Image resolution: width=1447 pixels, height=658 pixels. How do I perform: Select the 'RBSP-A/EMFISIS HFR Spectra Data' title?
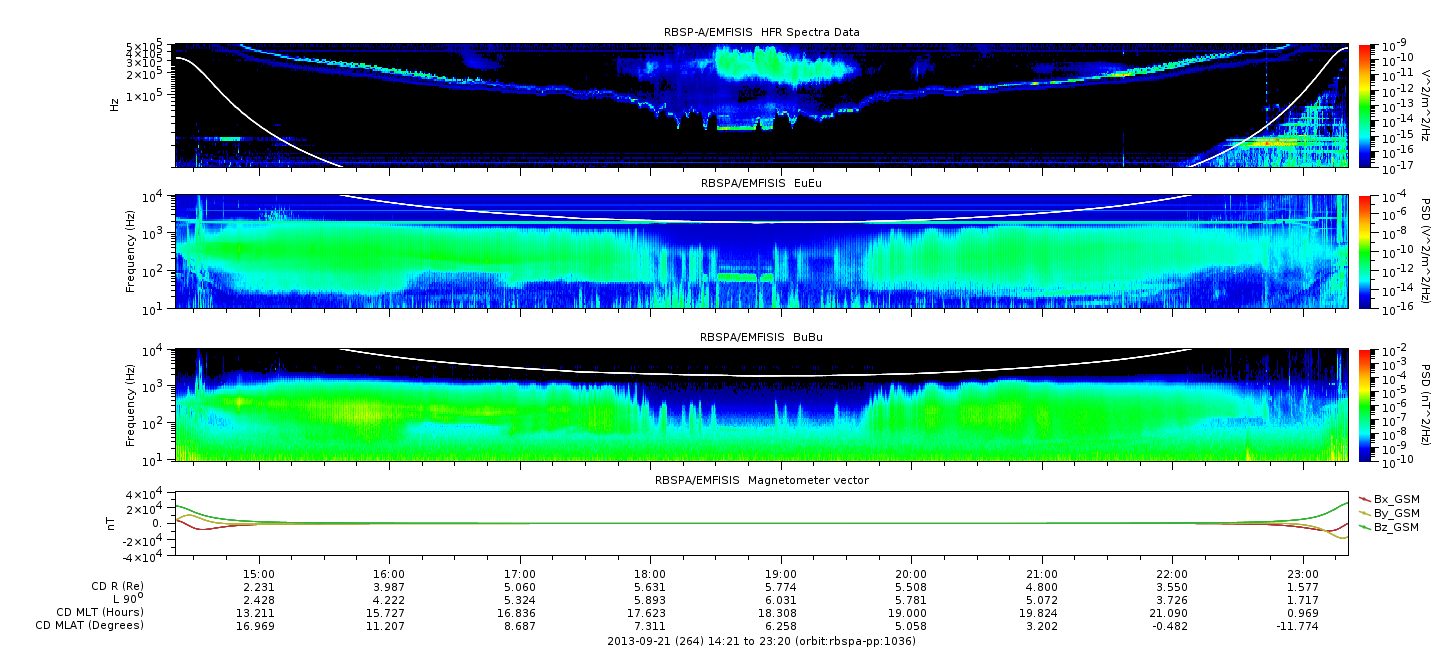tap(761, 32)
